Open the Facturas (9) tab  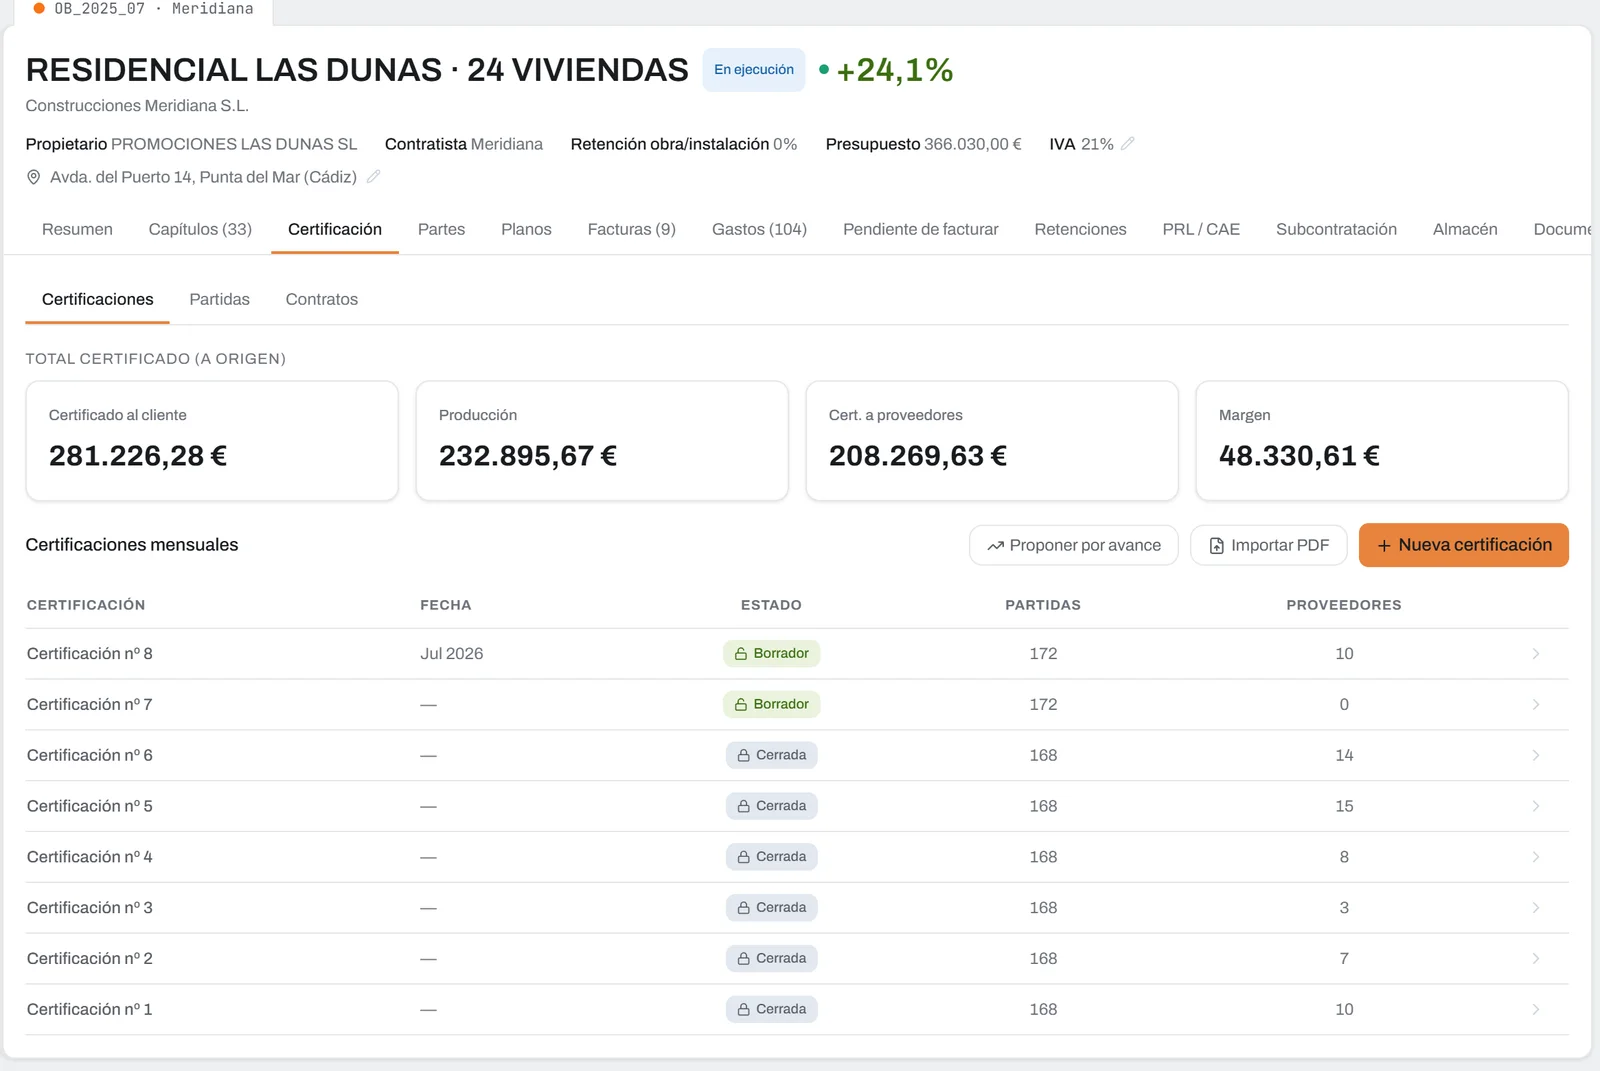pos(631,229)
